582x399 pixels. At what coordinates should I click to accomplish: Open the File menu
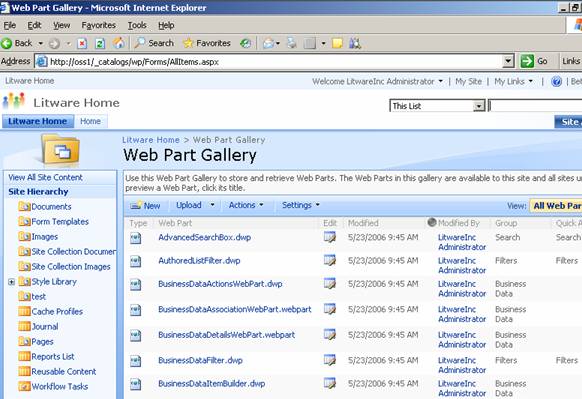click(x=10, y=25)
